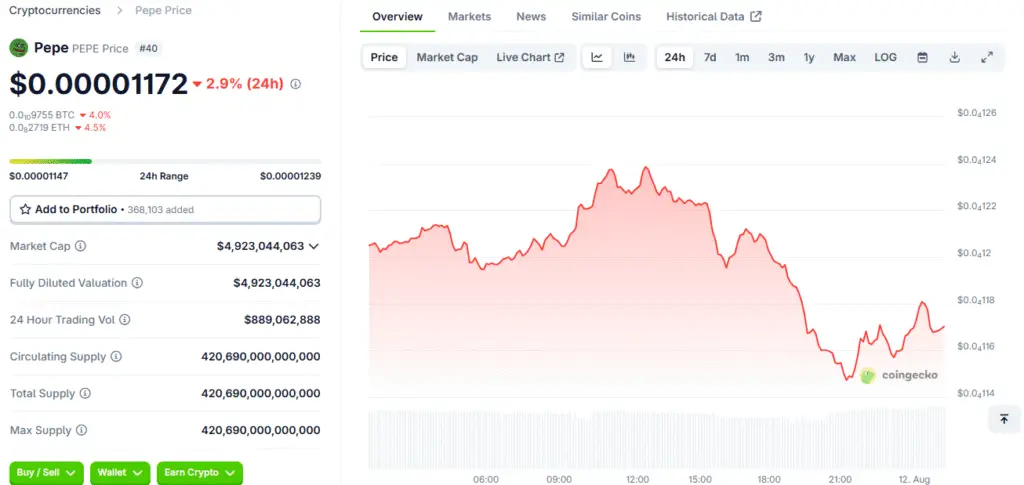Open the Wallet dropdown

tap(120, 473)
